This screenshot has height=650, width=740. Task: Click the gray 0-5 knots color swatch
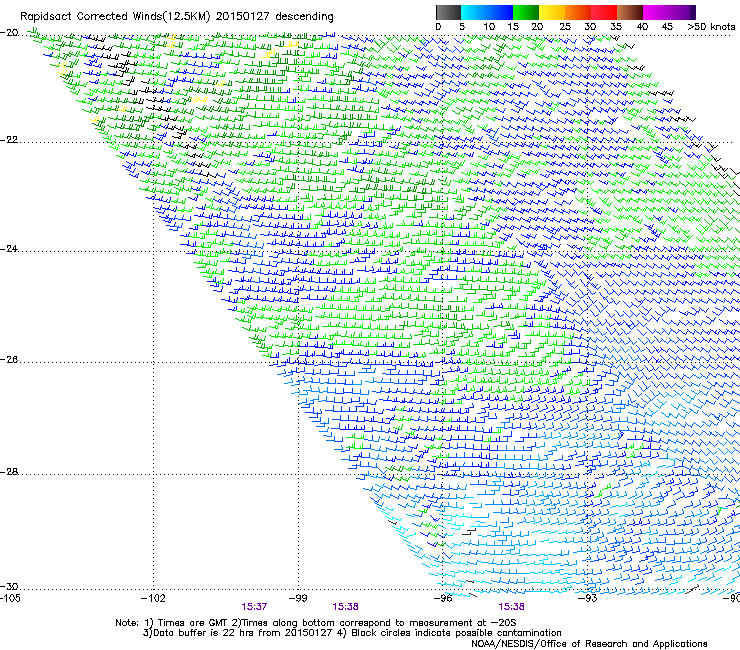448,12
